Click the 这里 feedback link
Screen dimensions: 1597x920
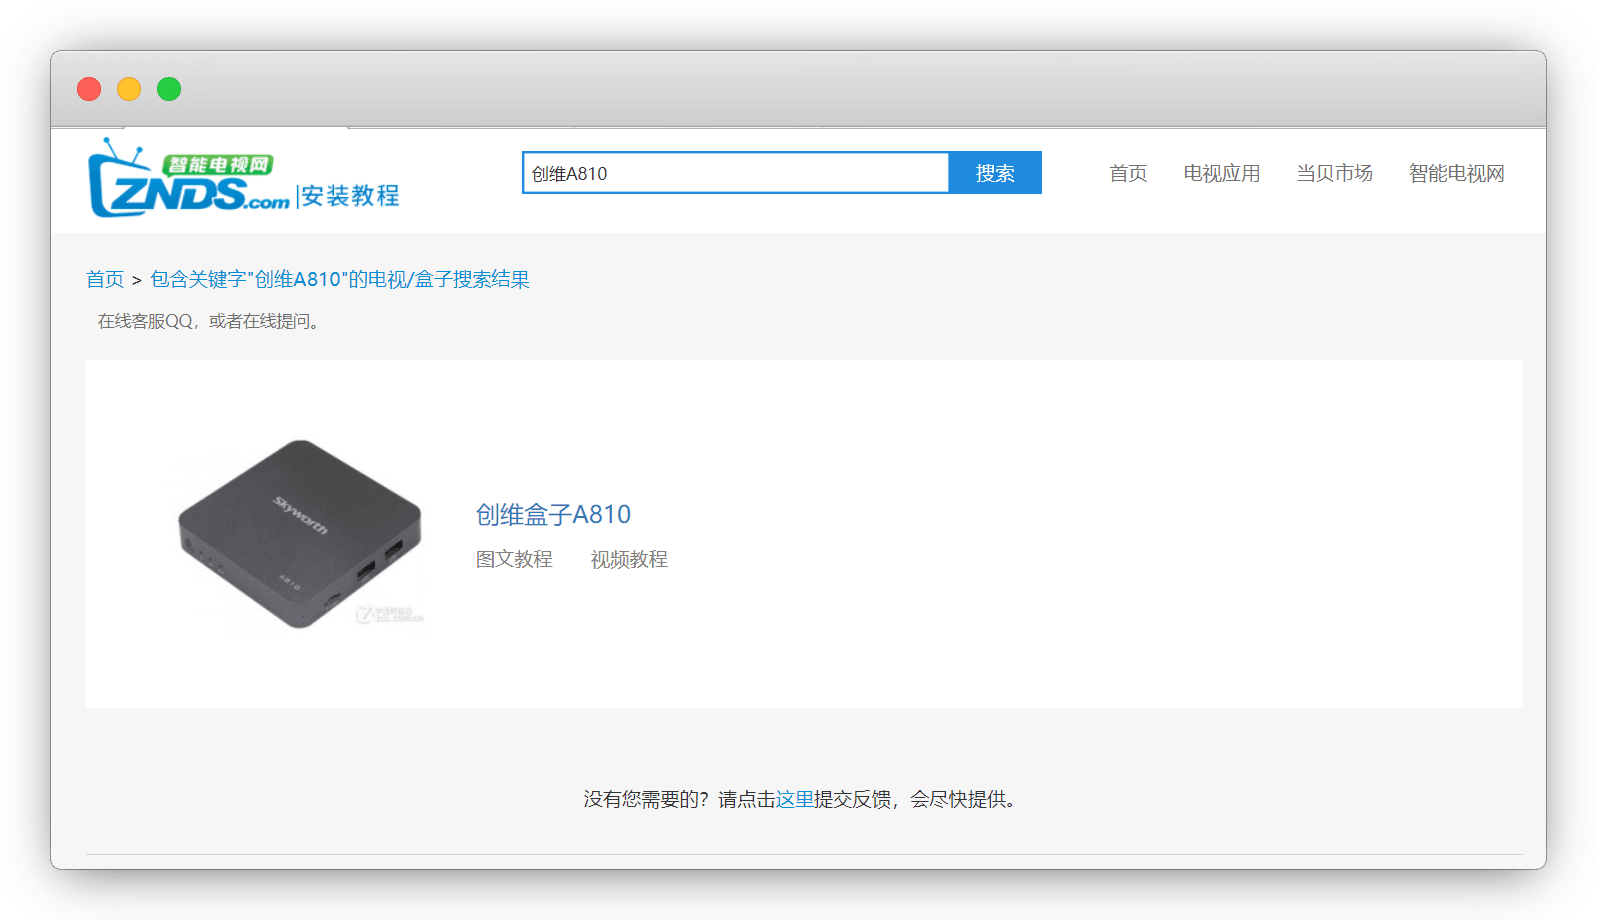click(x=795, y=799)
